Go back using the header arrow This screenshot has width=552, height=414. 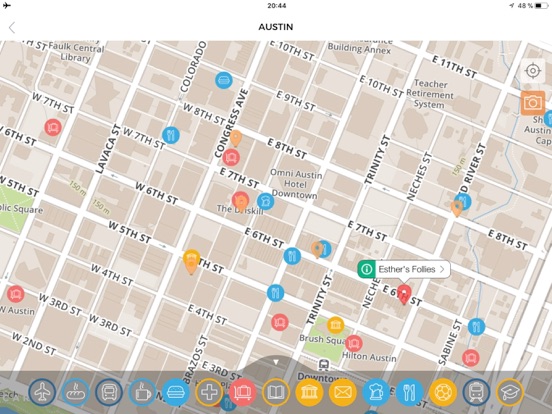12,27
